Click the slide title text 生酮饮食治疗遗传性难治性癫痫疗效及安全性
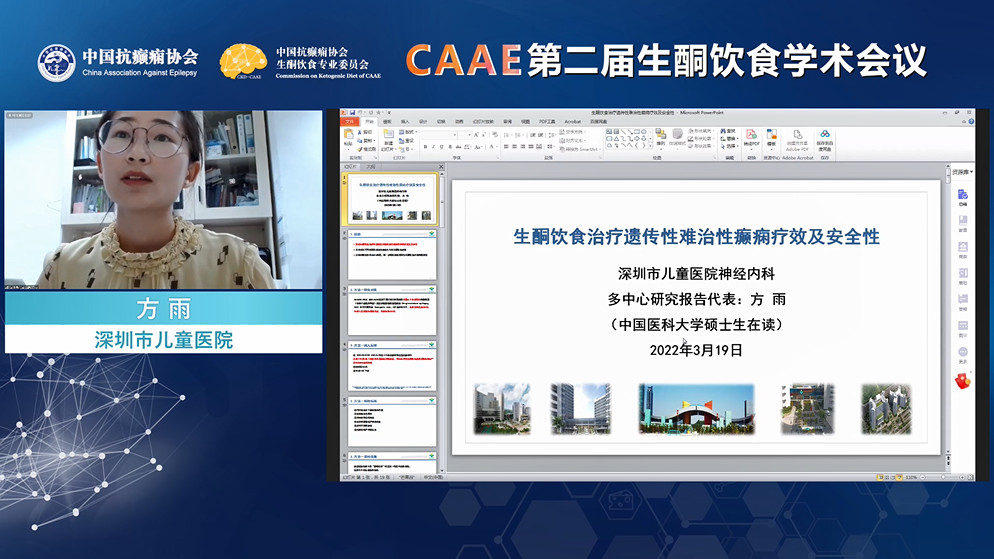 click(x=696, y=237)
